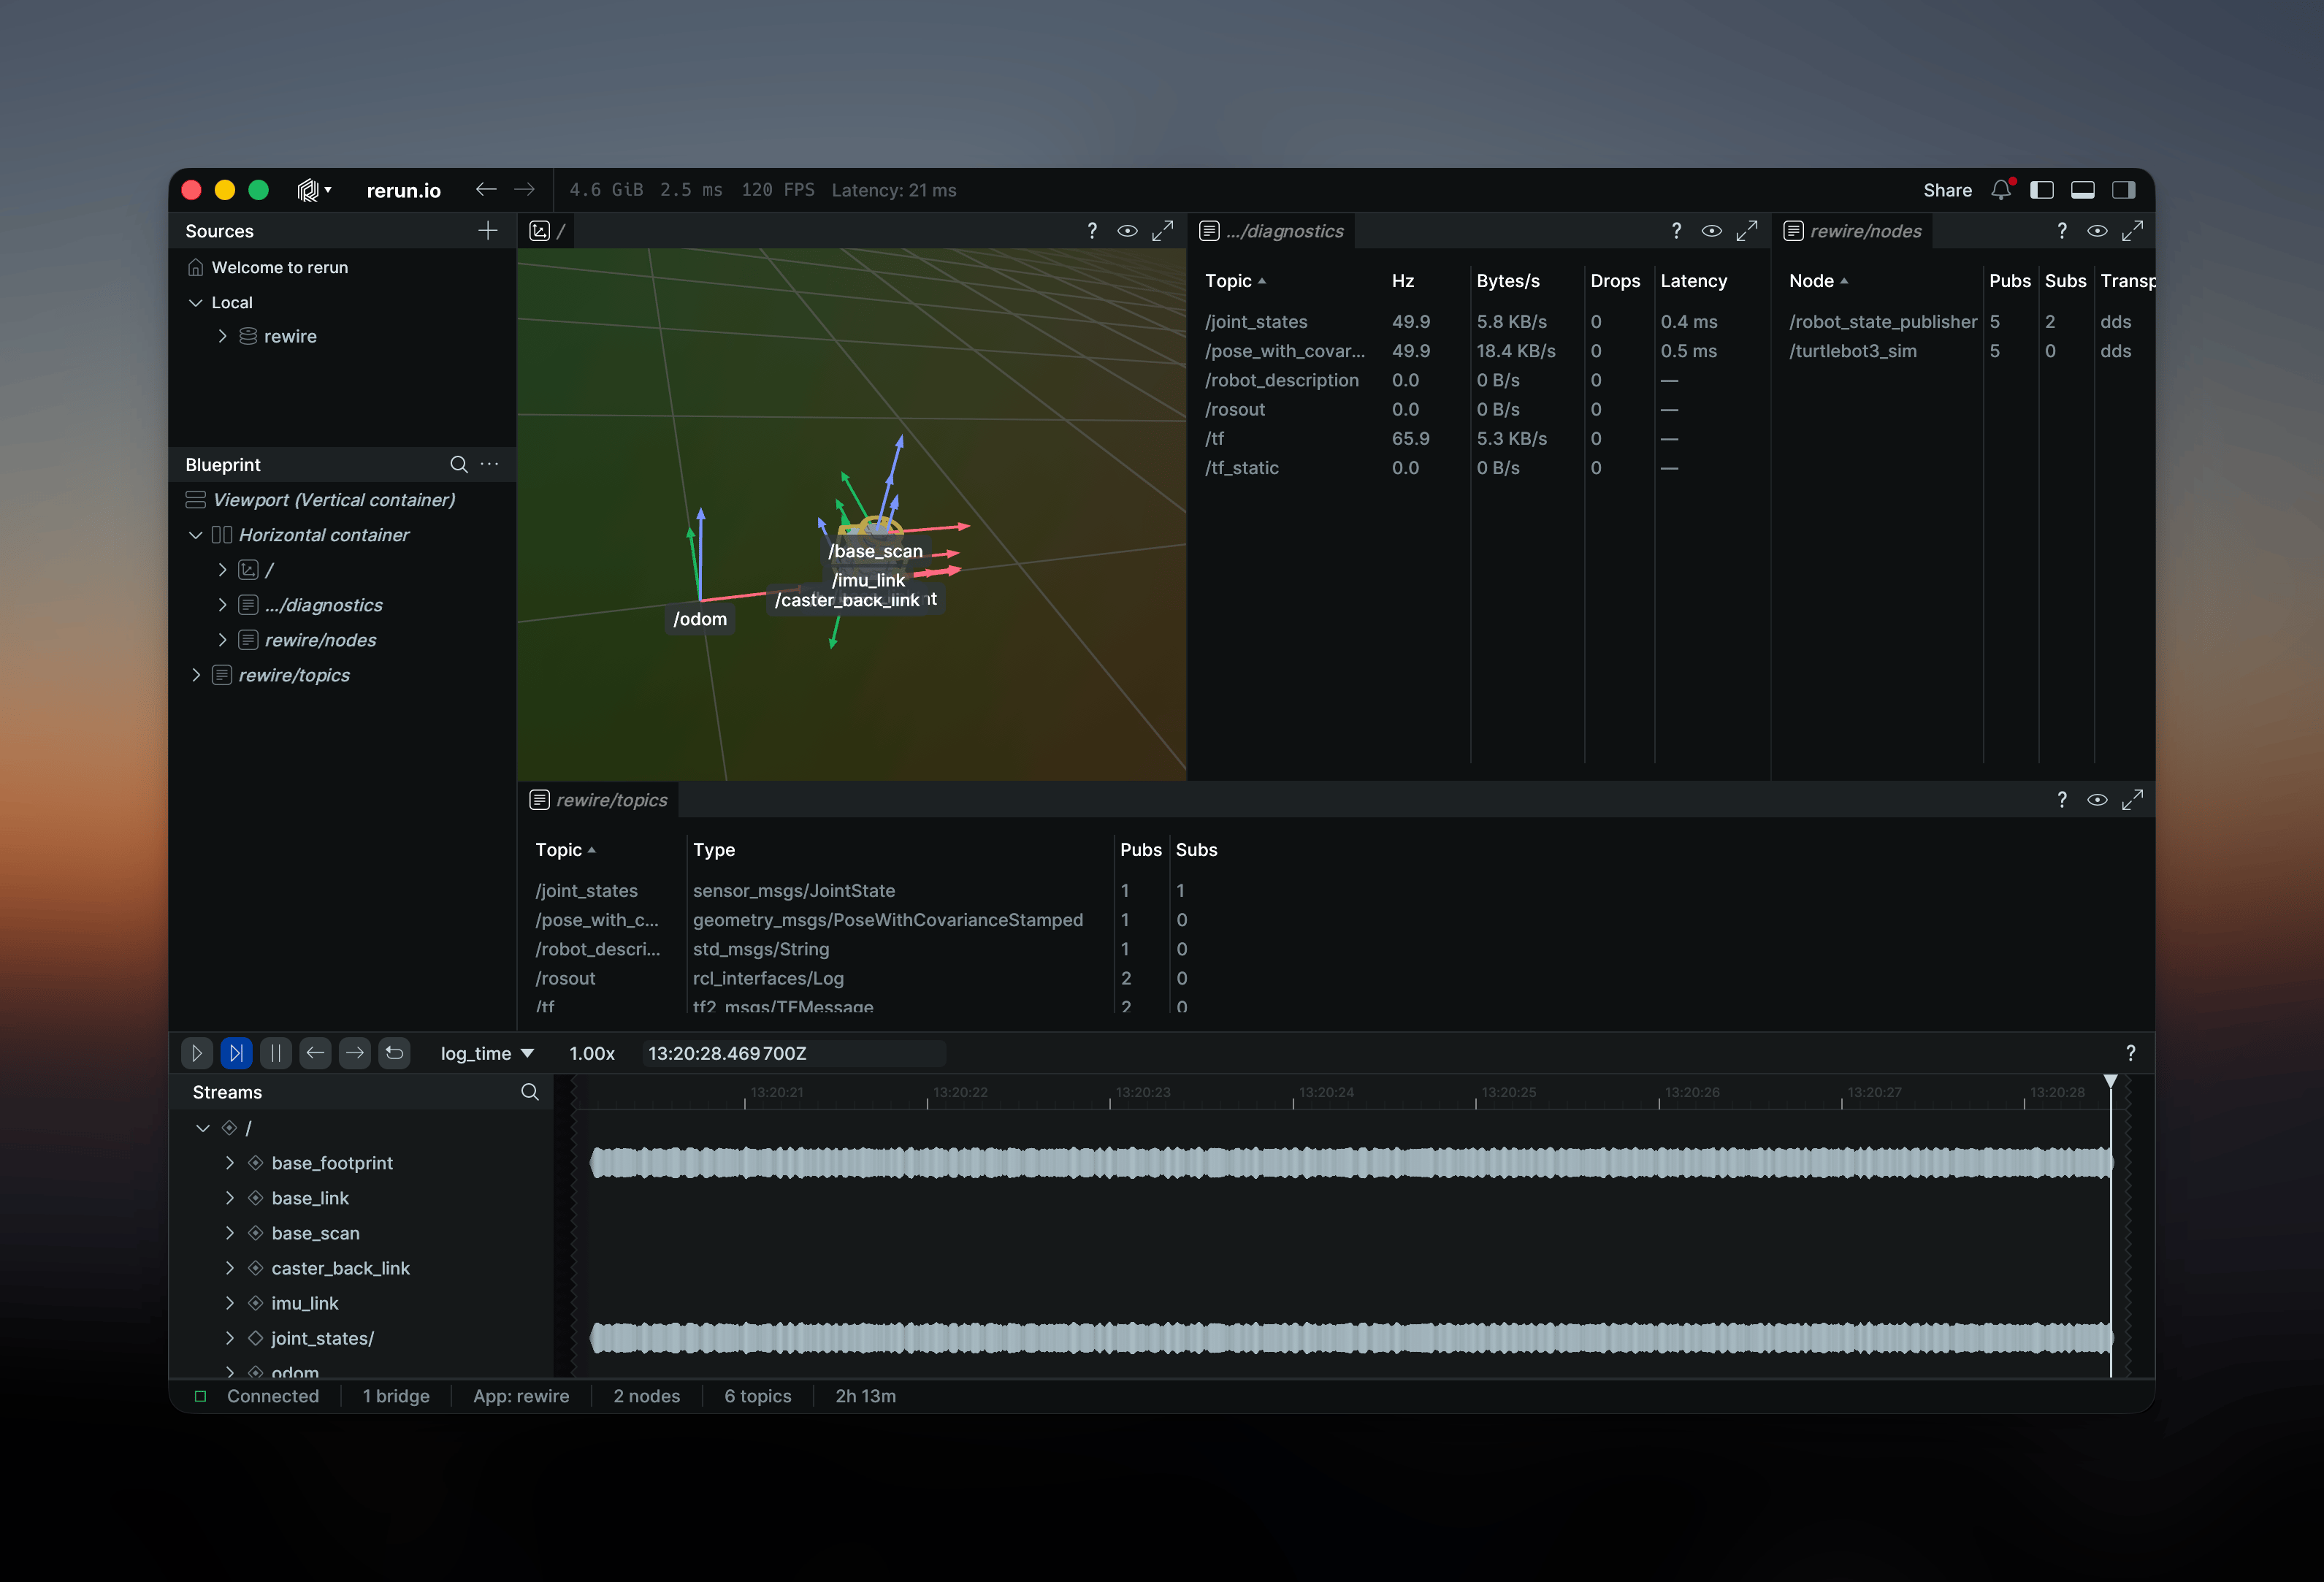The image size is (2324, 1582).
Task: Pause the timeline playback
Action: (x=276, y=1053)
